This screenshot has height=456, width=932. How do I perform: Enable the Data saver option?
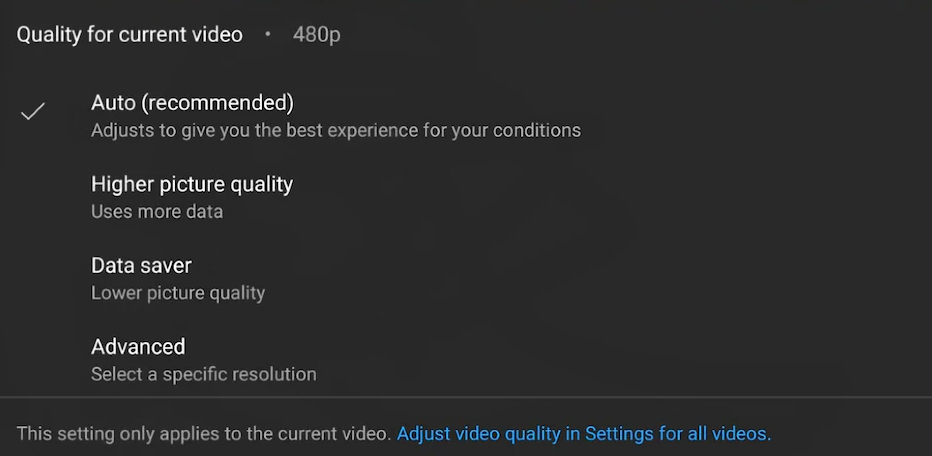pyautogui.click(x=141, y=266)
